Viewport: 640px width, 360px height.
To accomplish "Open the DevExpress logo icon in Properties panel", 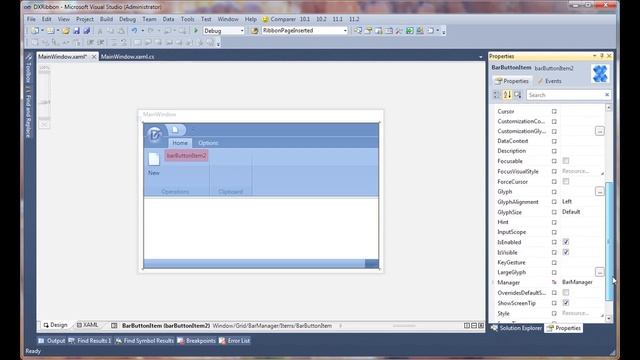I will [600, 74].
